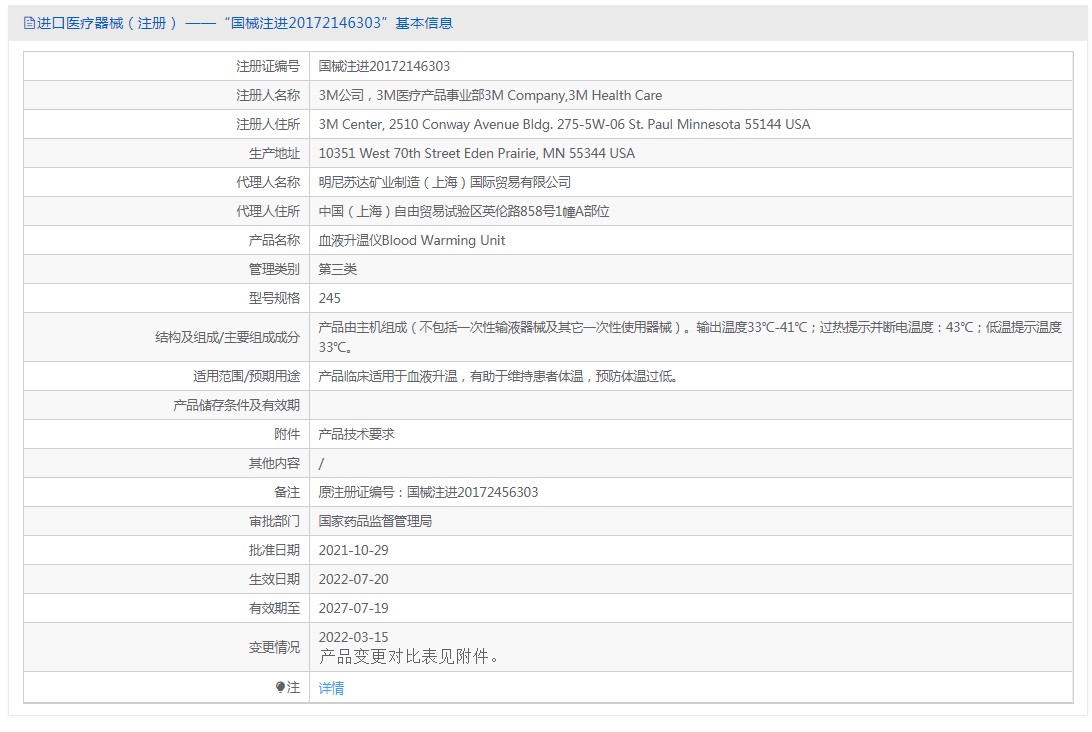1092x732 pixels.
Task: Click the 型号规格 label
Action: [274, 298]
